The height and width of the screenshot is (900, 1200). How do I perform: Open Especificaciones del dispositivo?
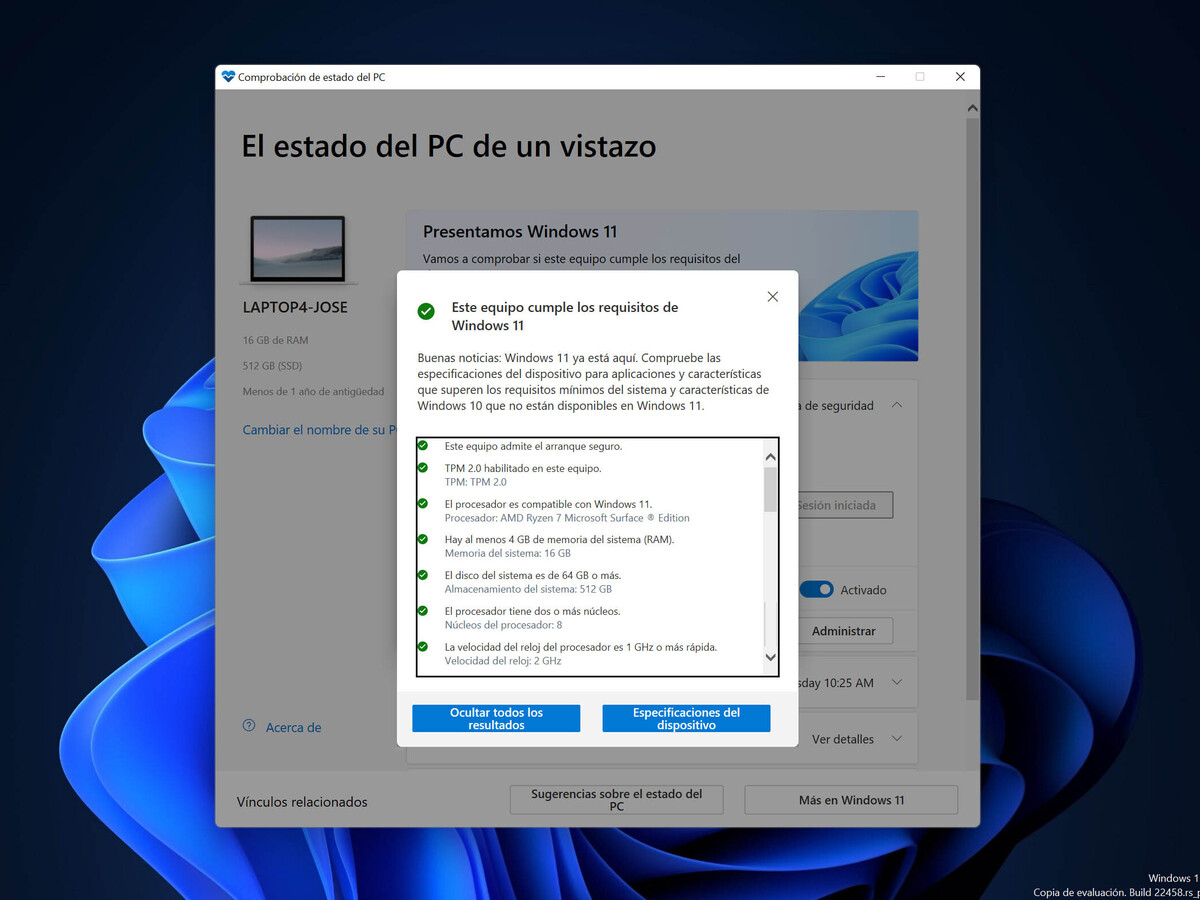point(686,719)
